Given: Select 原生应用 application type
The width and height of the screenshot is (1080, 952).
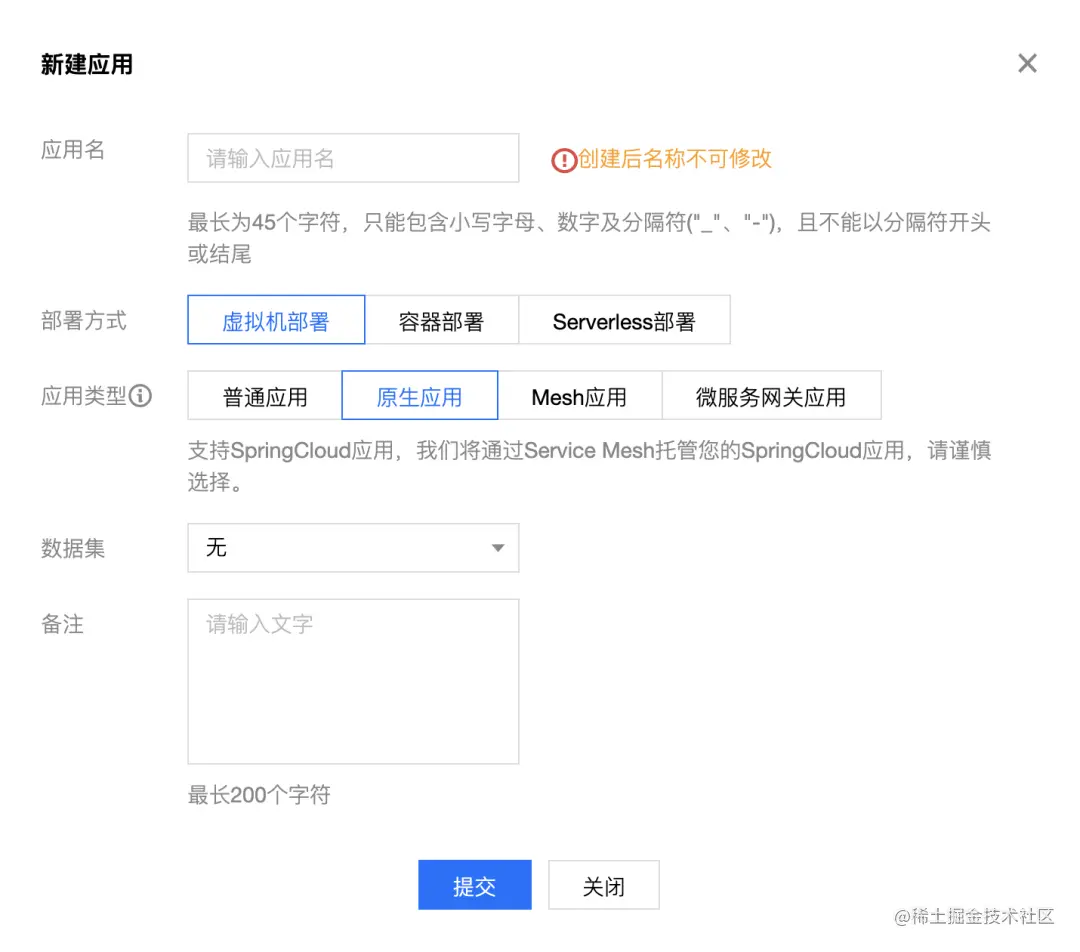Looking at the screenshot, I should [x=418, y=395].
